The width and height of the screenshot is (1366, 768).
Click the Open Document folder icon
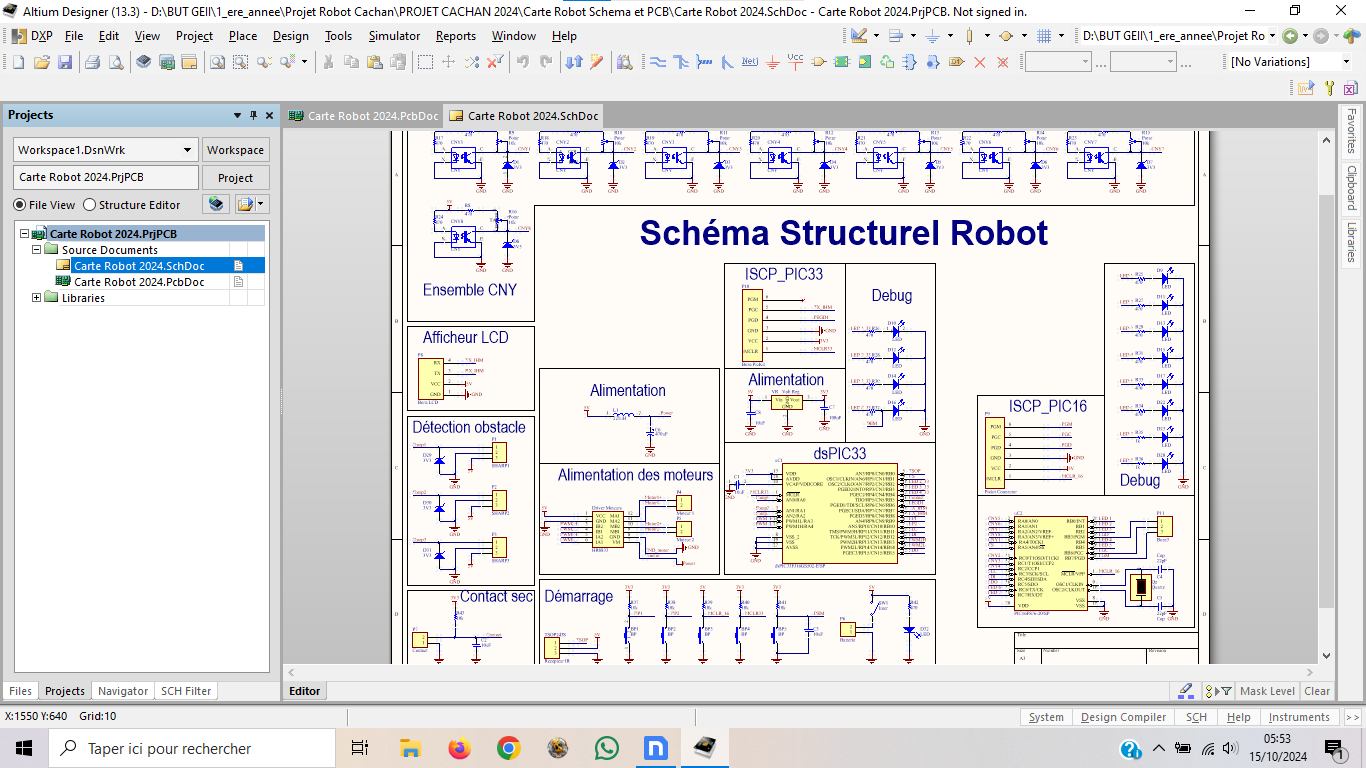click(x=41, y=62)
